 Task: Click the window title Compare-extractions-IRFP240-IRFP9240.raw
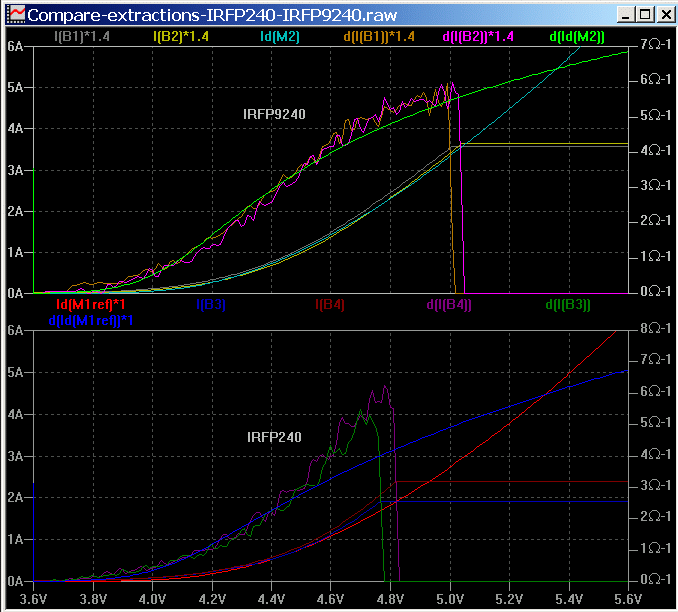(x=212, y=15)
